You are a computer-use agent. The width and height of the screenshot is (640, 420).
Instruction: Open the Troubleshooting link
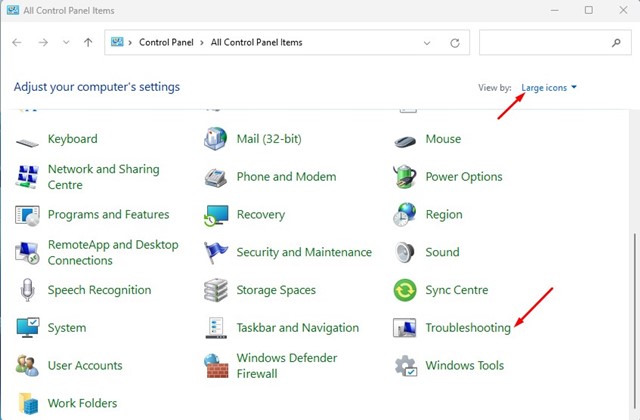click(467, 328)
